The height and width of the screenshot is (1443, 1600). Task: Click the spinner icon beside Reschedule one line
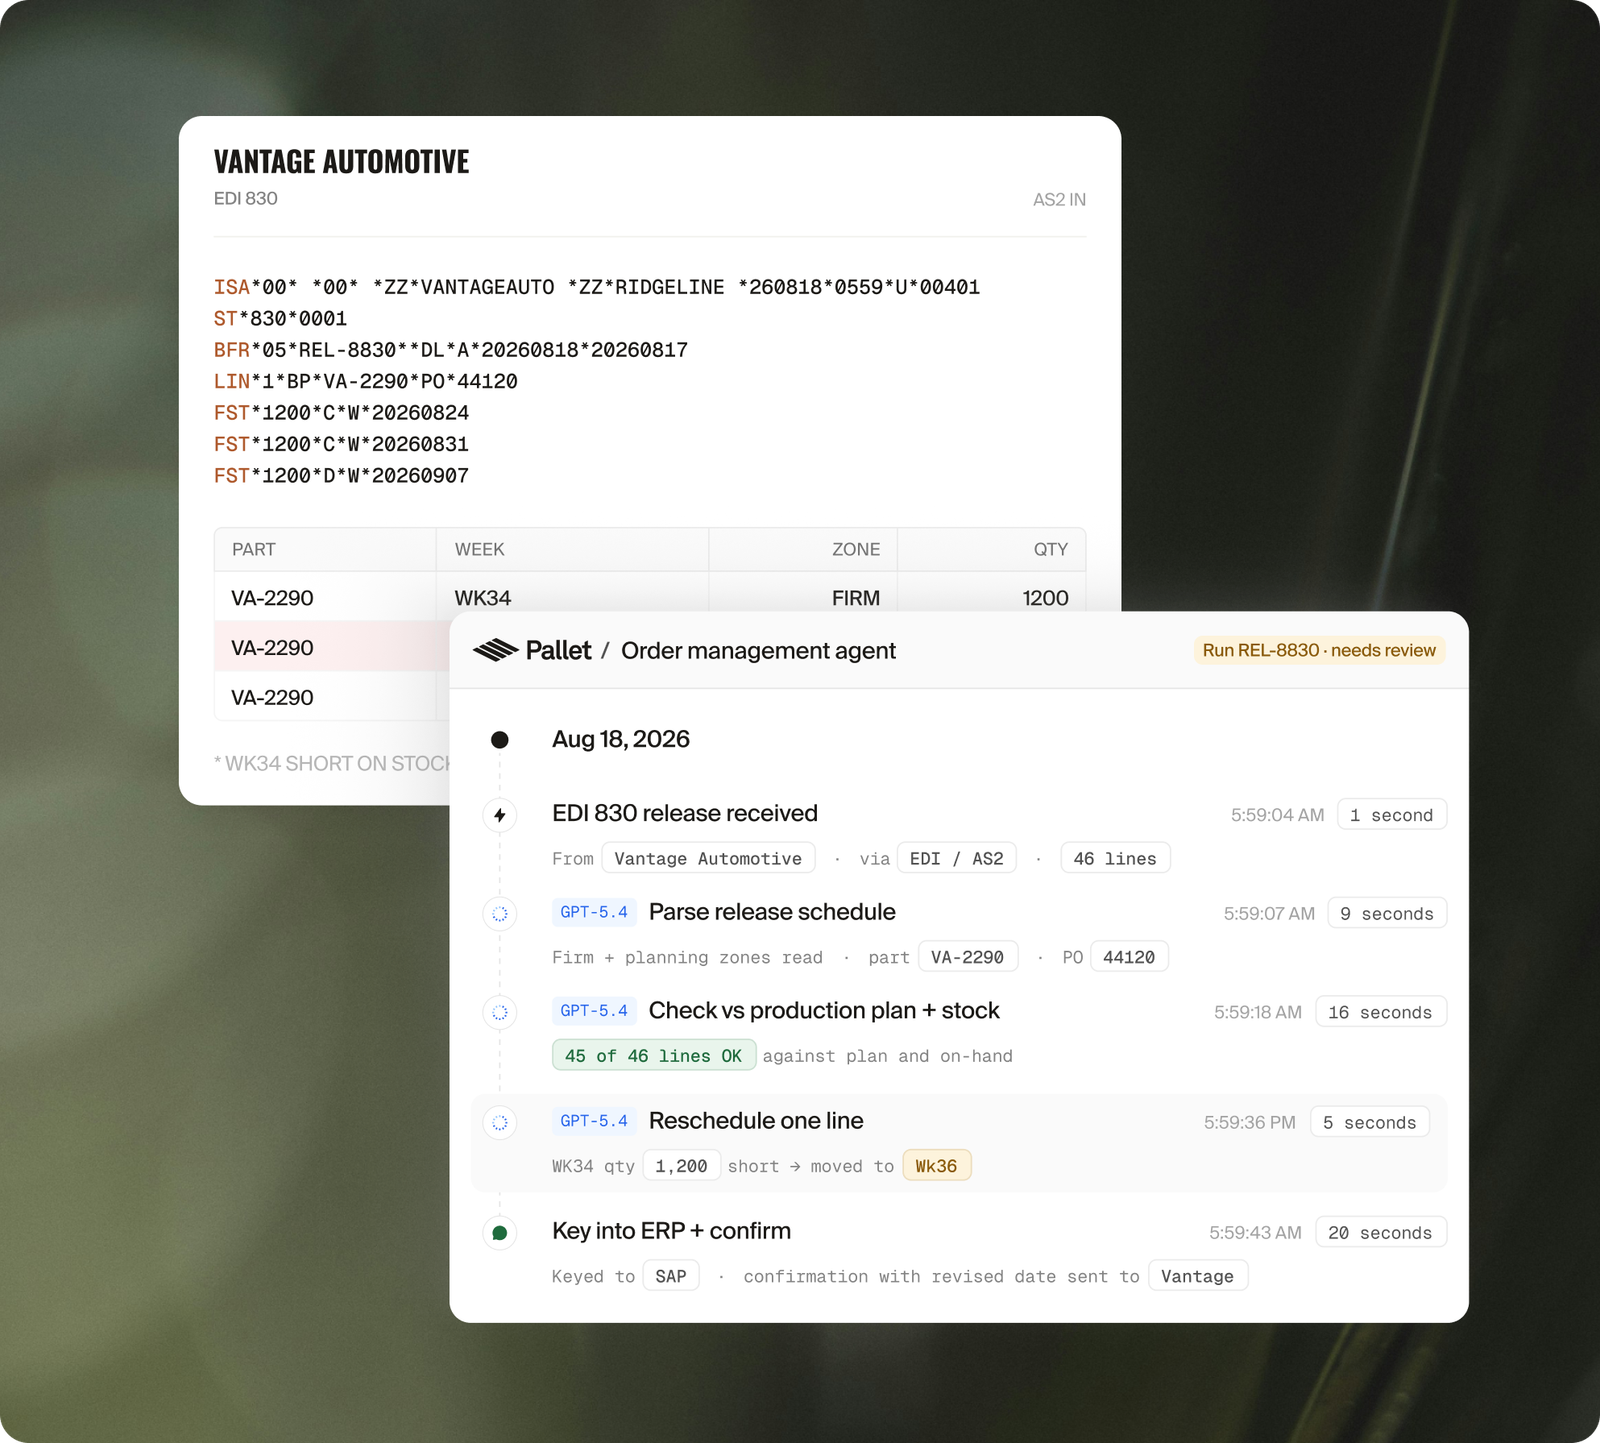coord(500,1122)
